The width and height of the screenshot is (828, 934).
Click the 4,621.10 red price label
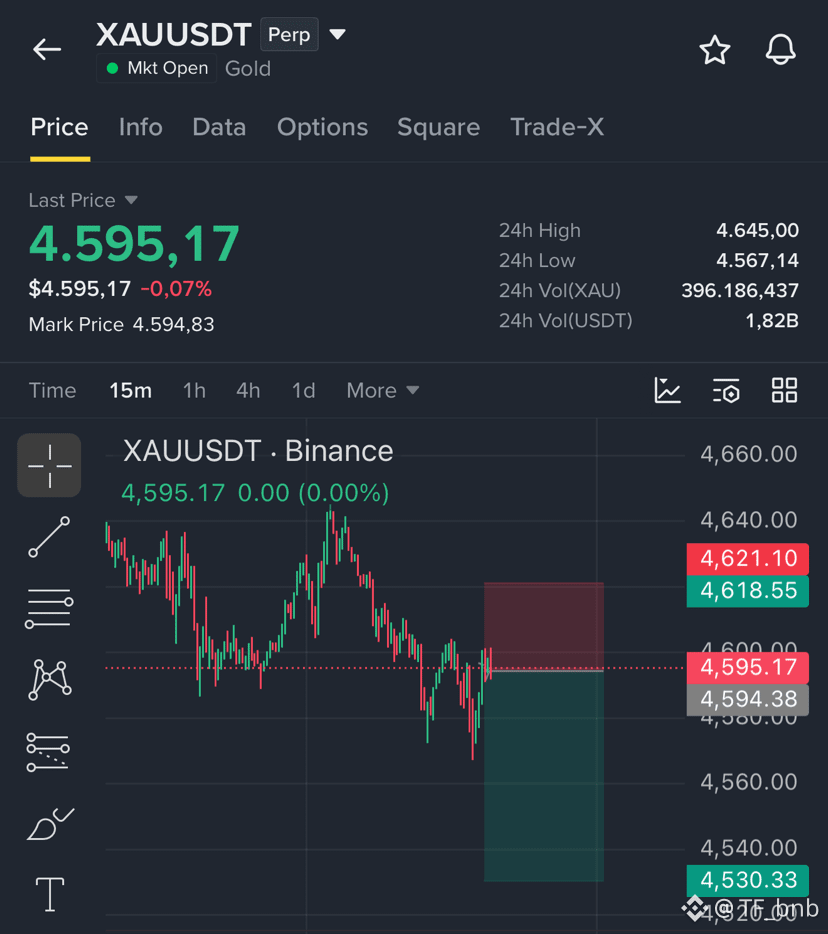(748, 559)
